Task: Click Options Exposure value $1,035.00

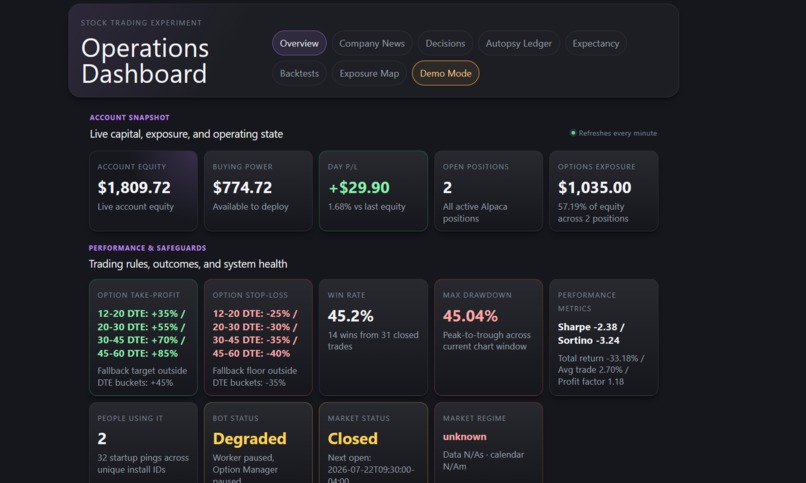Action: pos(595,188)
